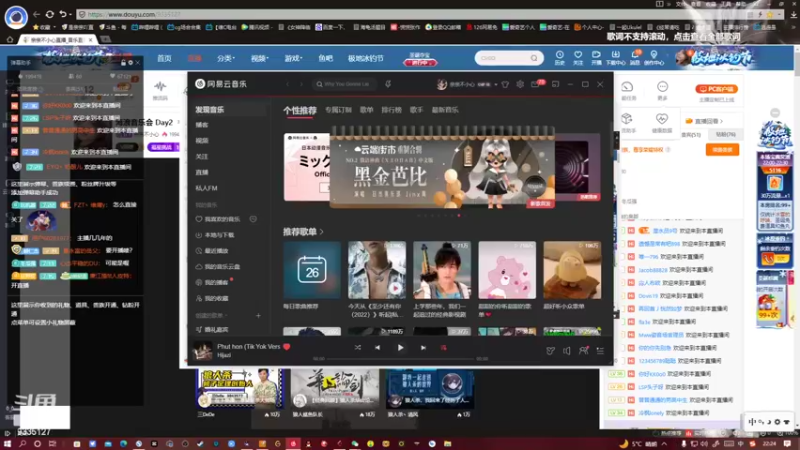Image resolution: width=800 pixels, height=450 pixels.
Task: Open the skin theme shirt icon
Action: point(505,84)
